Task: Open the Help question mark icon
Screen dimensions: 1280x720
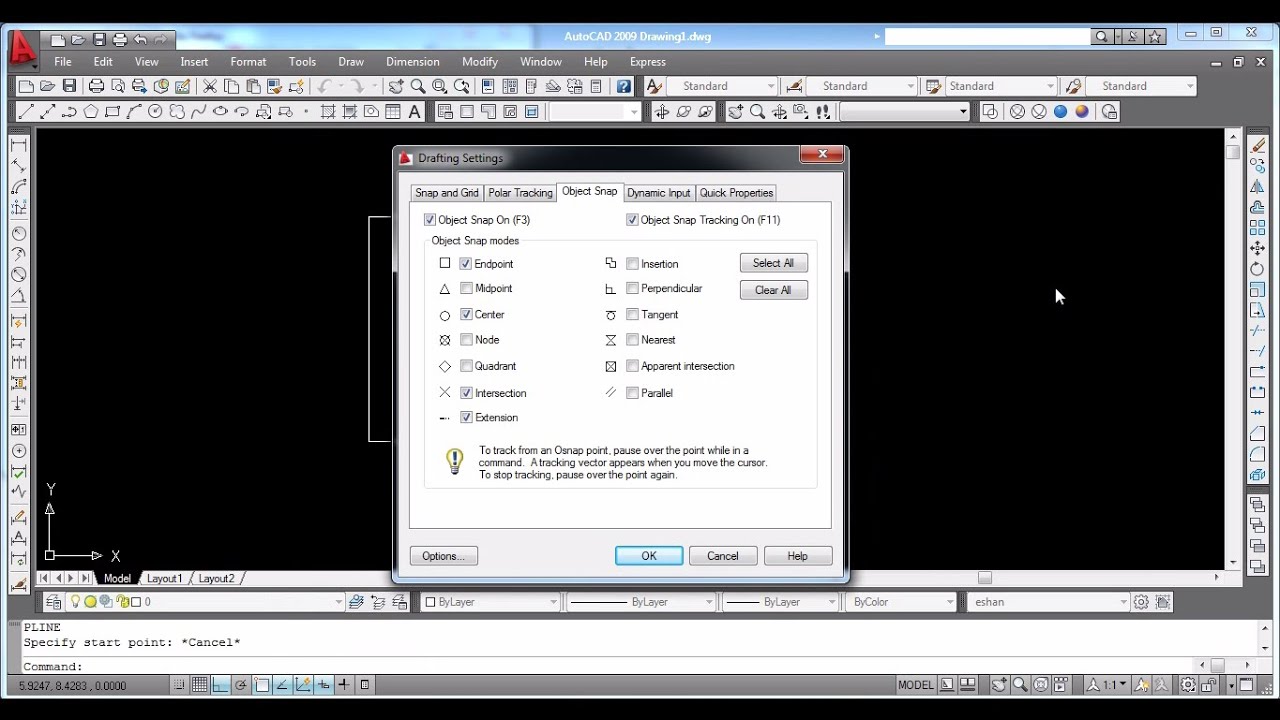Action: point(624,86)
